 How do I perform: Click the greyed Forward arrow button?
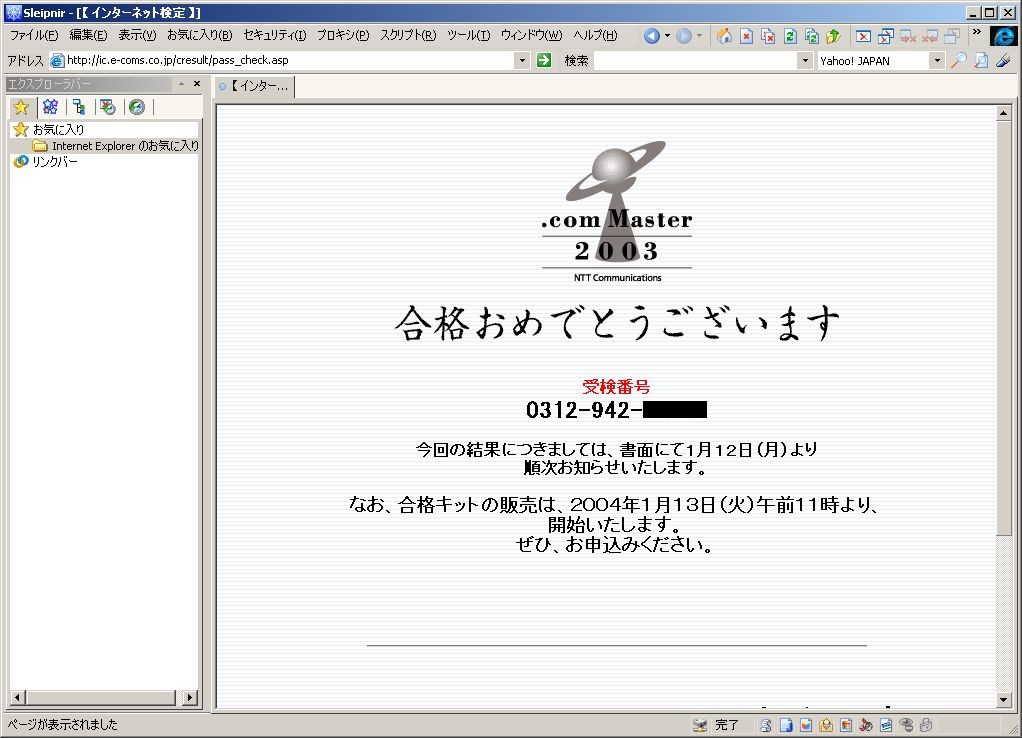(683, 36)
